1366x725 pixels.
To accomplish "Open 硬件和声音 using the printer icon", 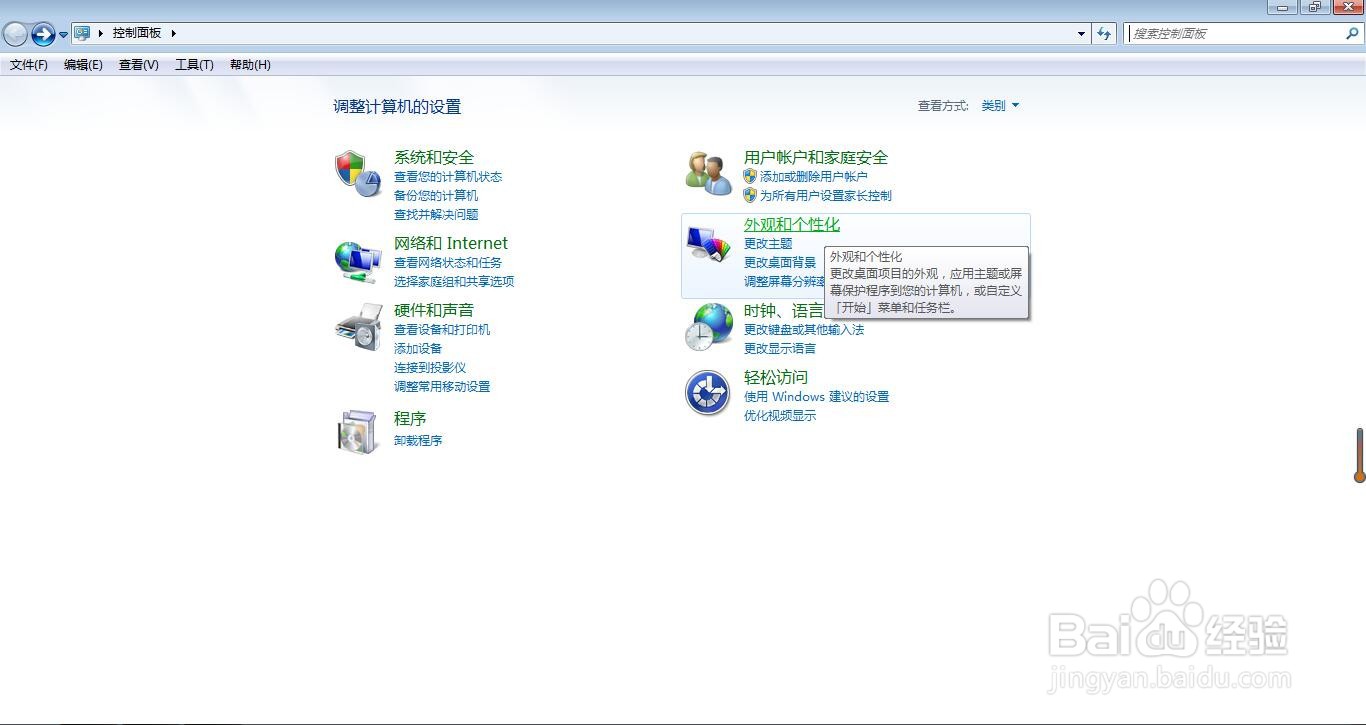I will point(358,325).
